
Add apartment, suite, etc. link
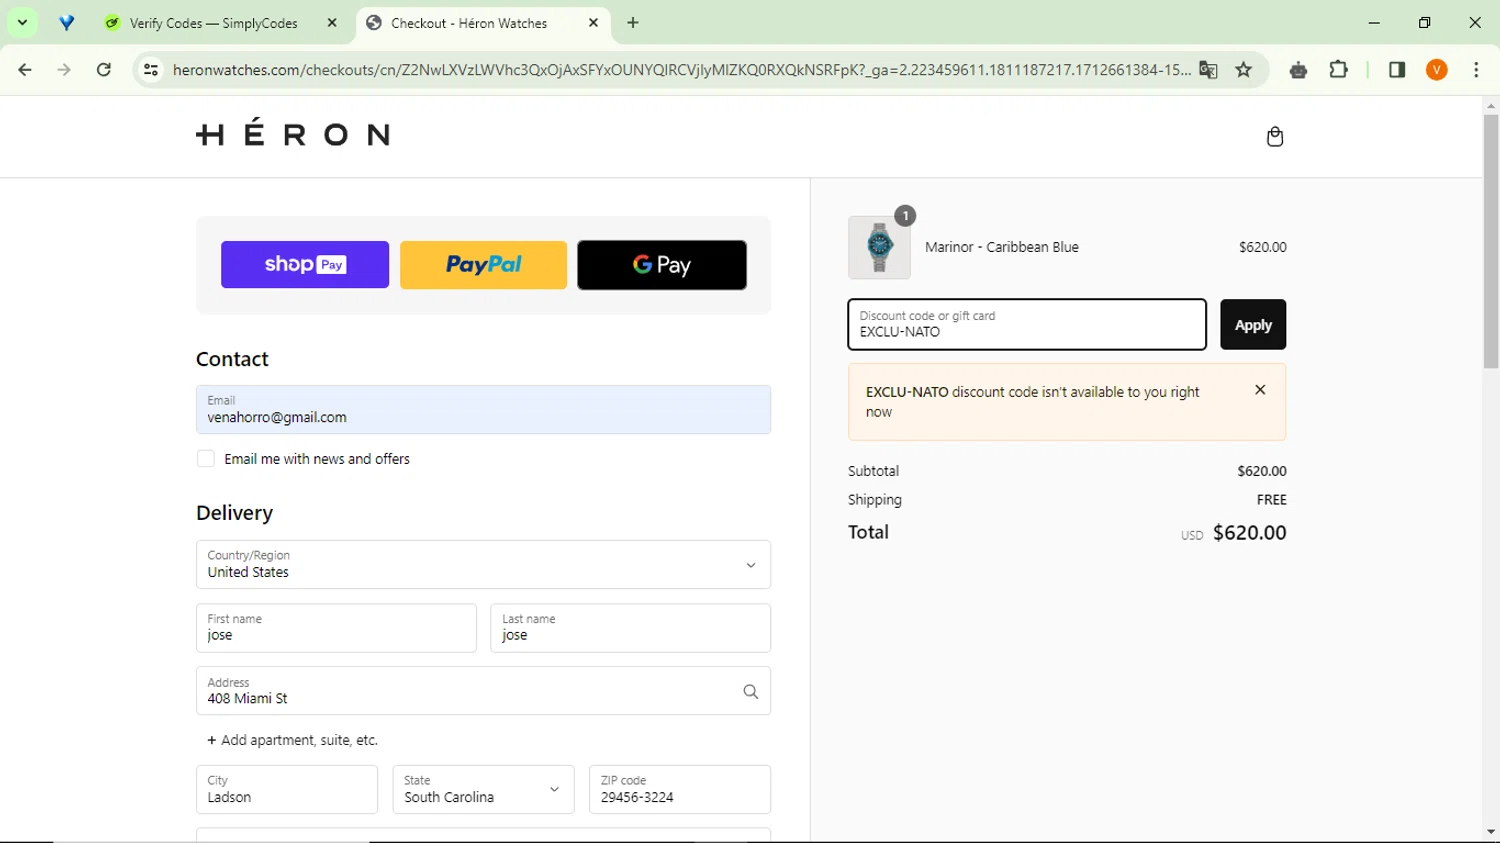click(292, 740)
